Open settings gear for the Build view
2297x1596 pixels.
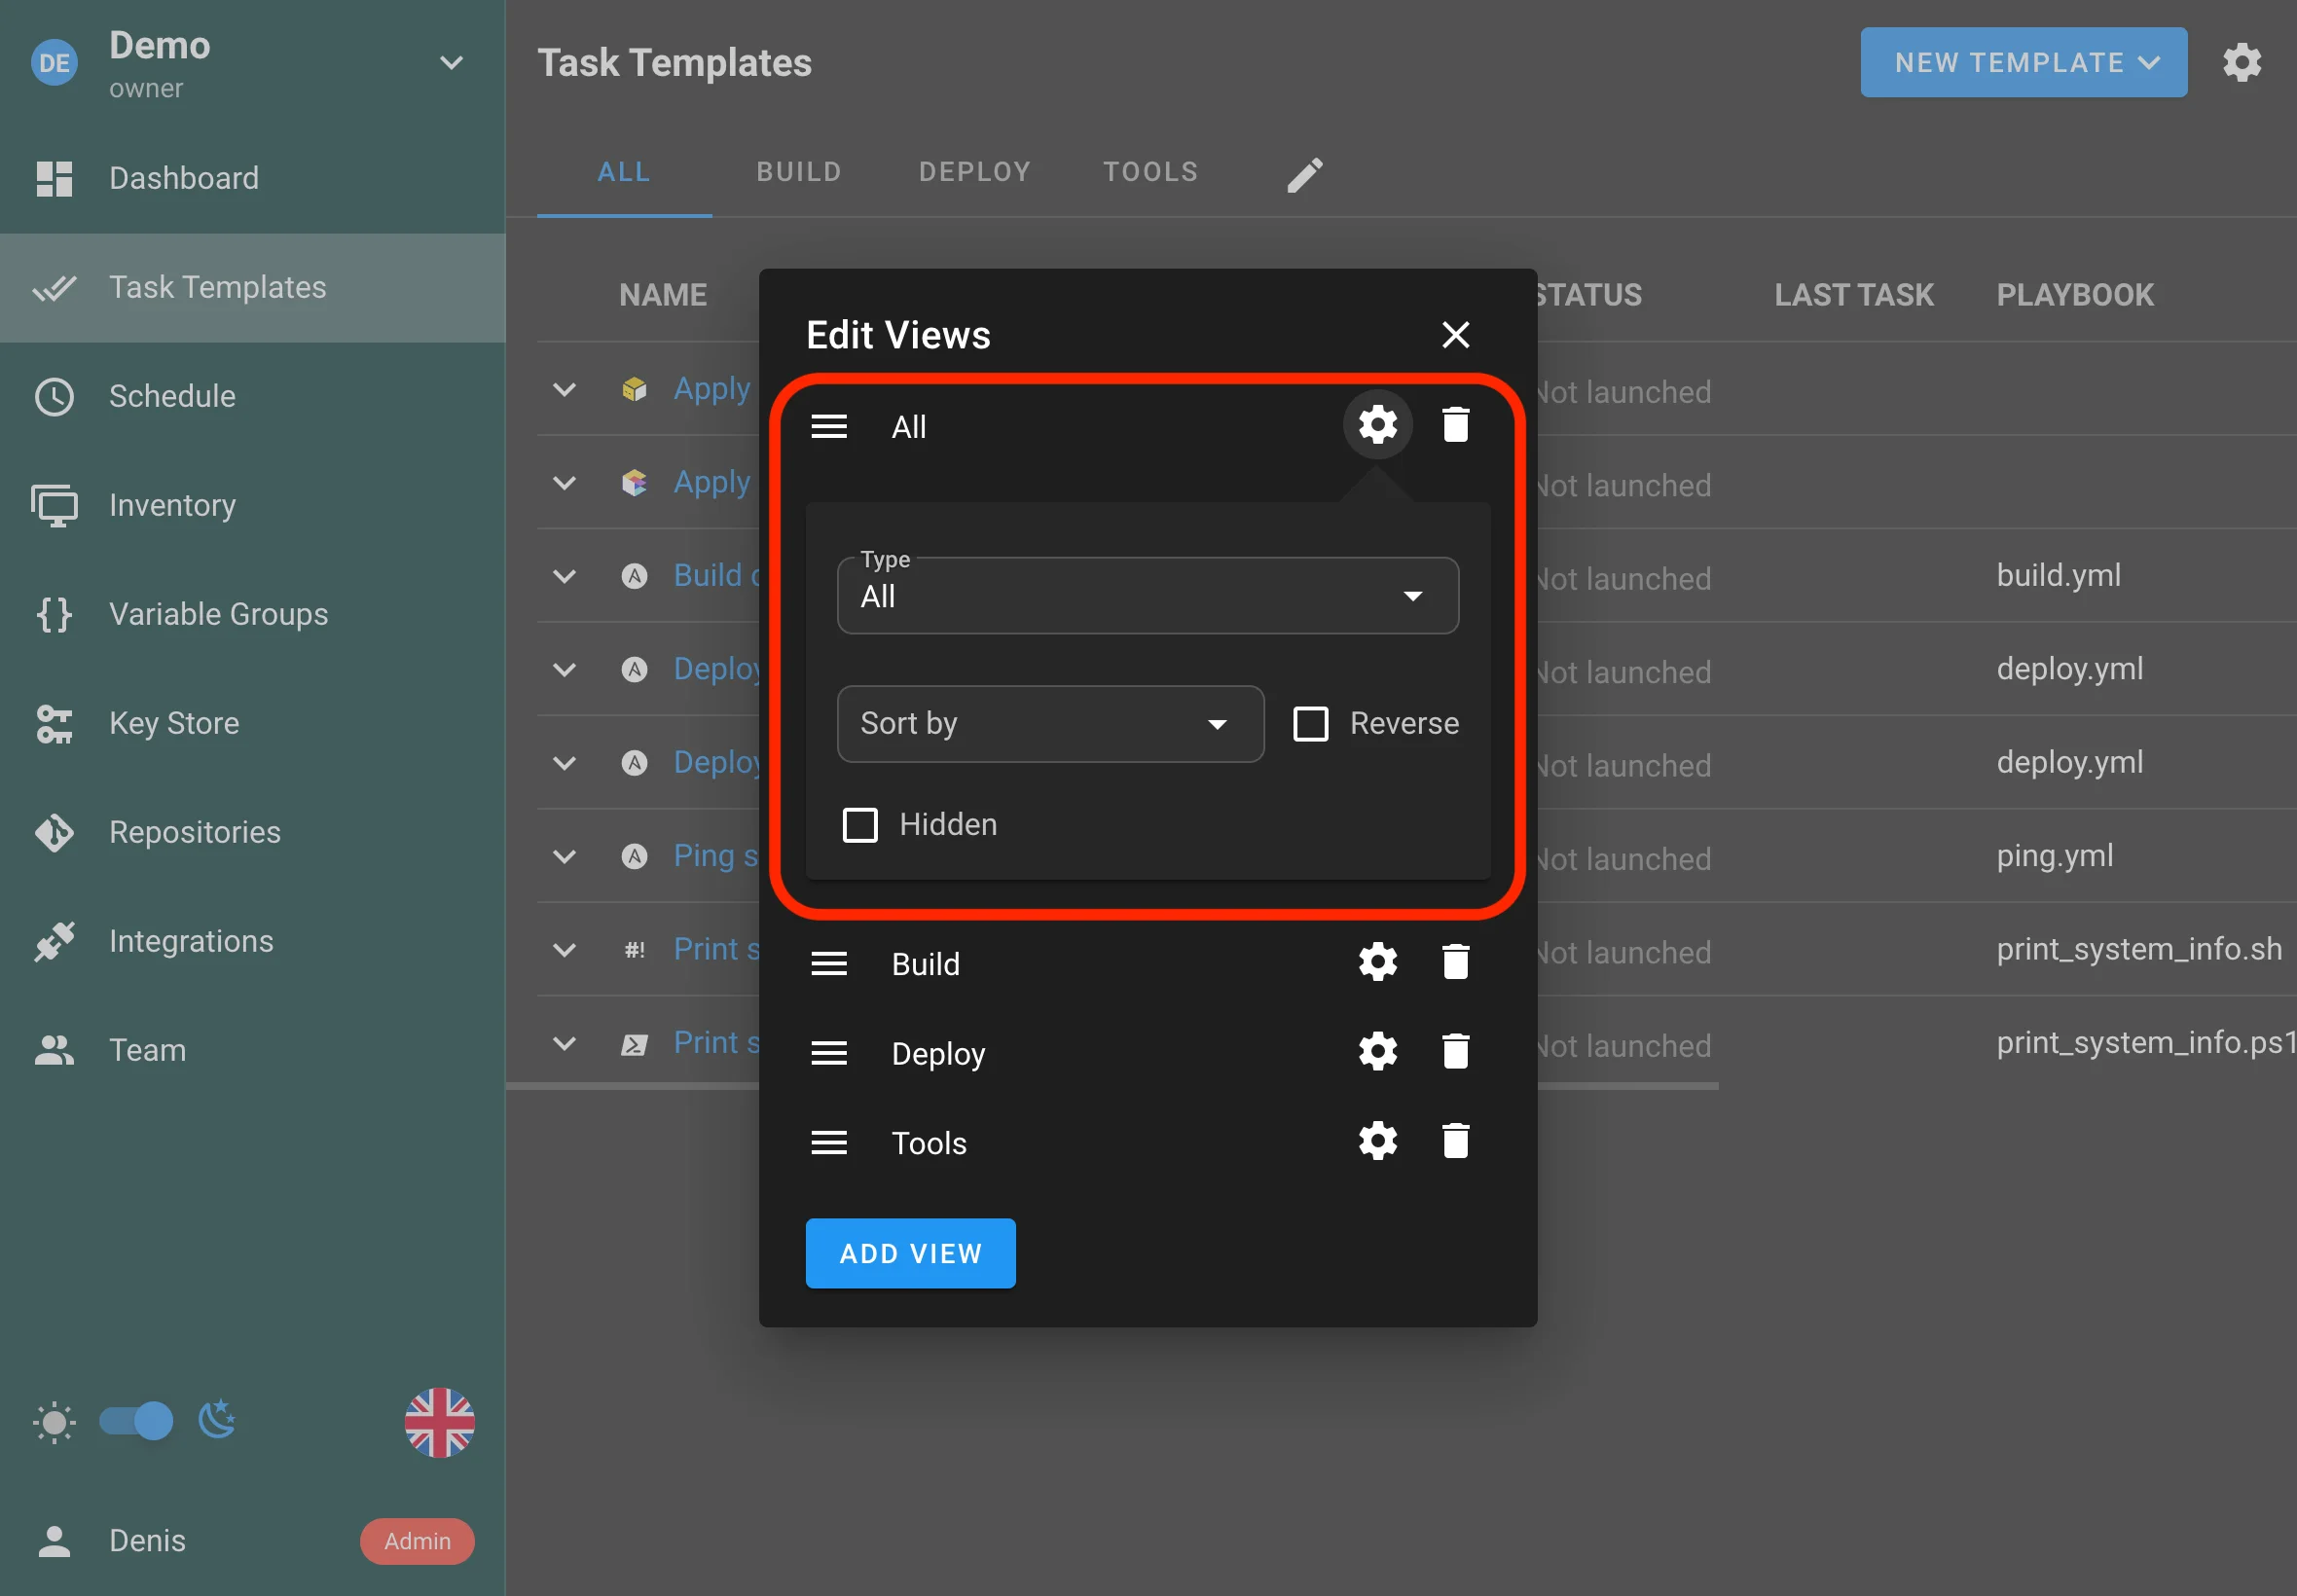click(x=1377, y=962)
